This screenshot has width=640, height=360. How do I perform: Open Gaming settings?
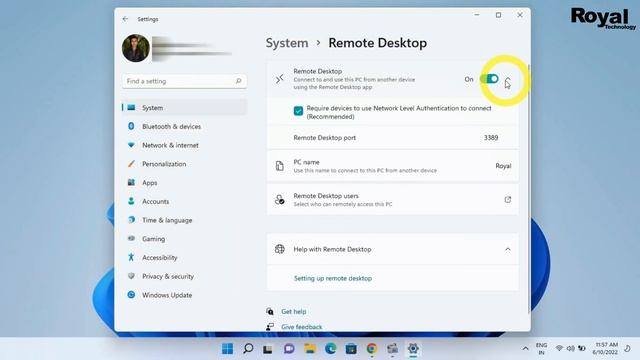(x=184, y=239)
